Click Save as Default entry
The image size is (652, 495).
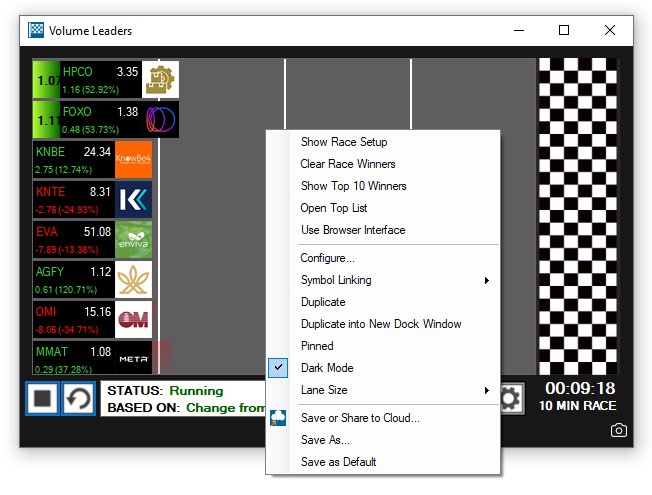tap(338, 462)
